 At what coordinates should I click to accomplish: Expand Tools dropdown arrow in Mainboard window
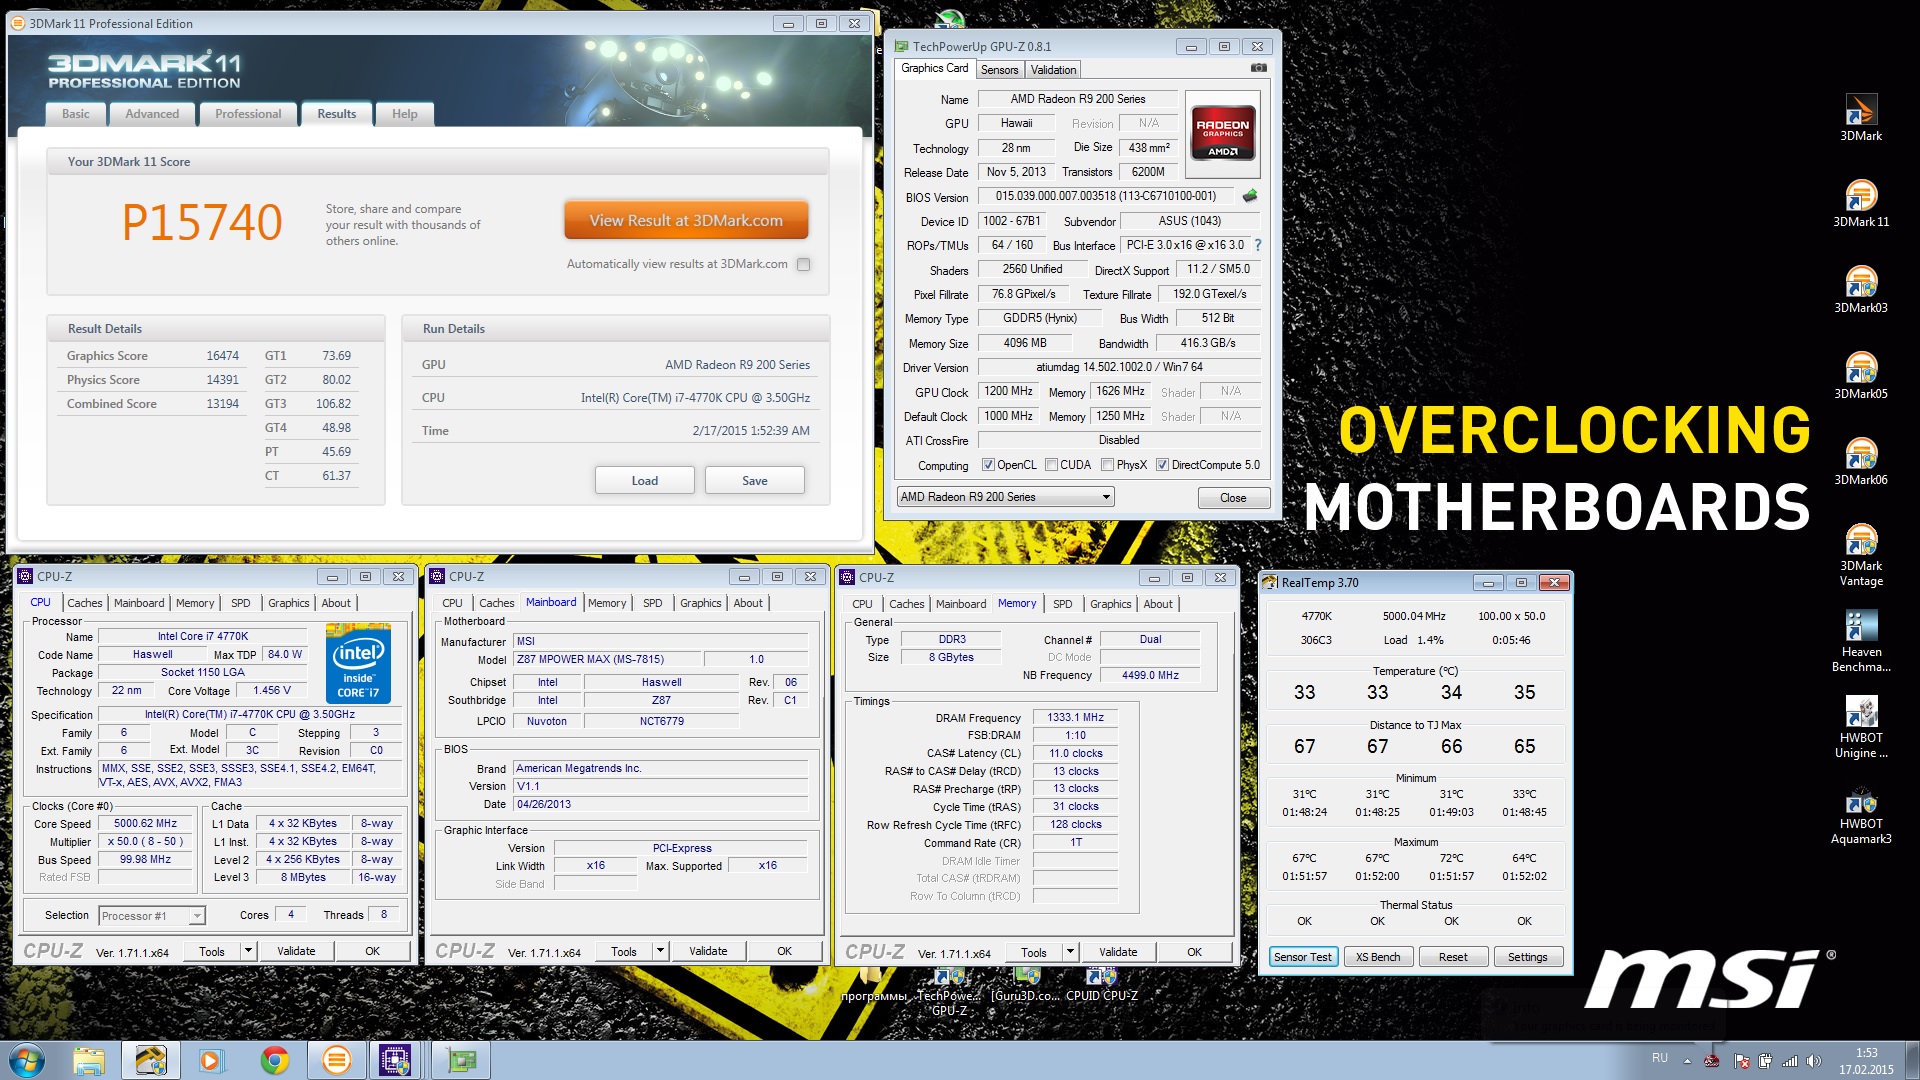tap(660, 951)
